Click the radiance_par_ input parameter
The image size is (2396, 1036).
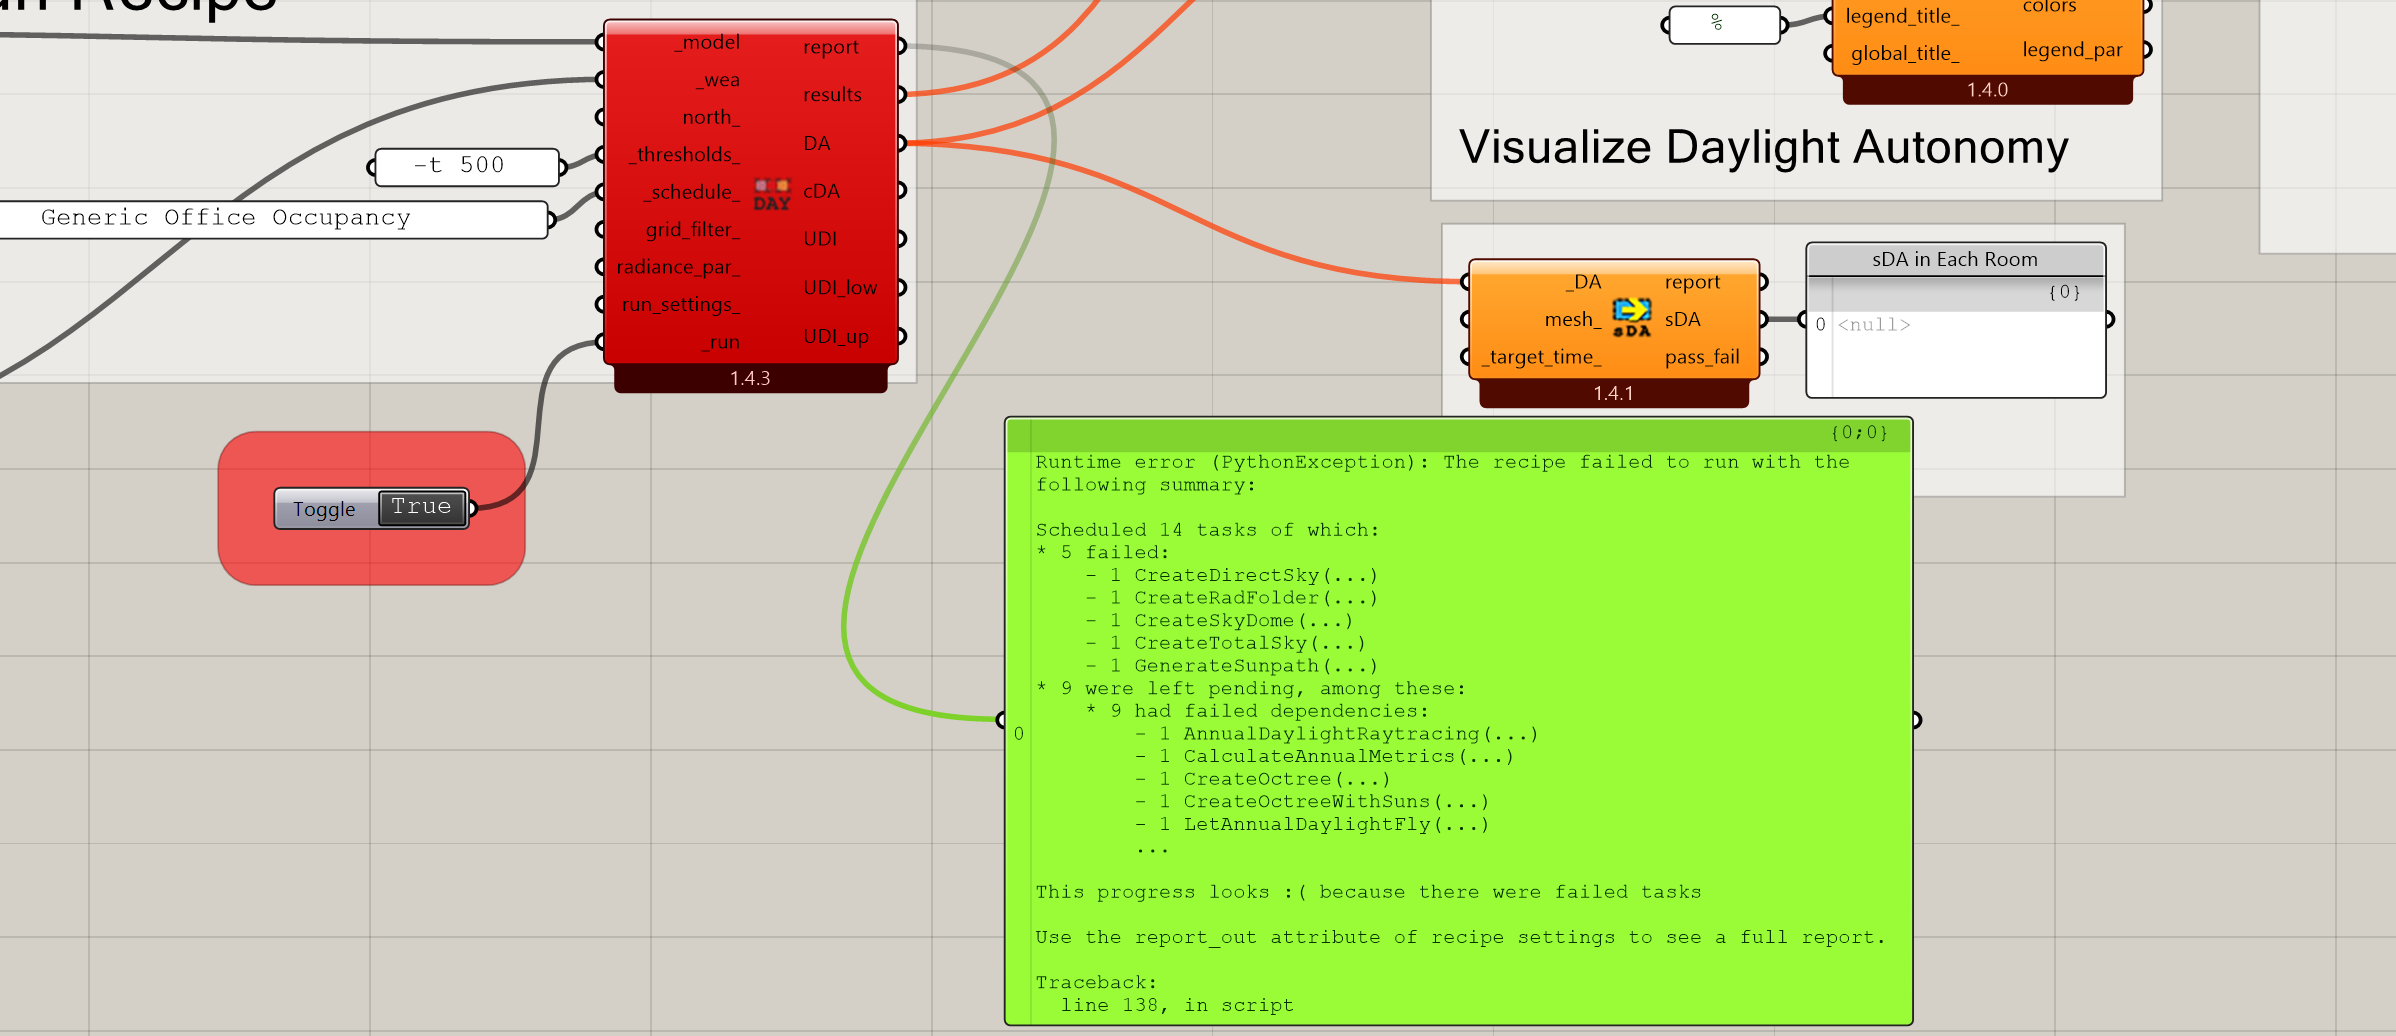(x=677, y=267)
